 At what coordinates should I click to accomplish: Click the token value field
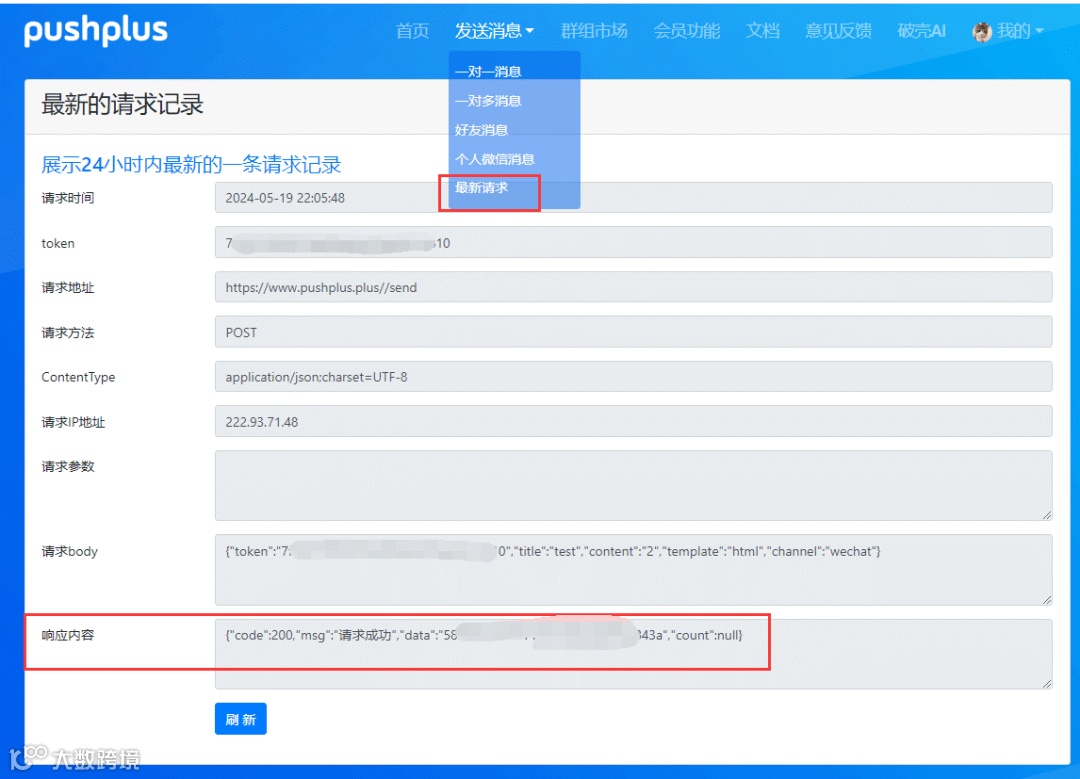633,242
